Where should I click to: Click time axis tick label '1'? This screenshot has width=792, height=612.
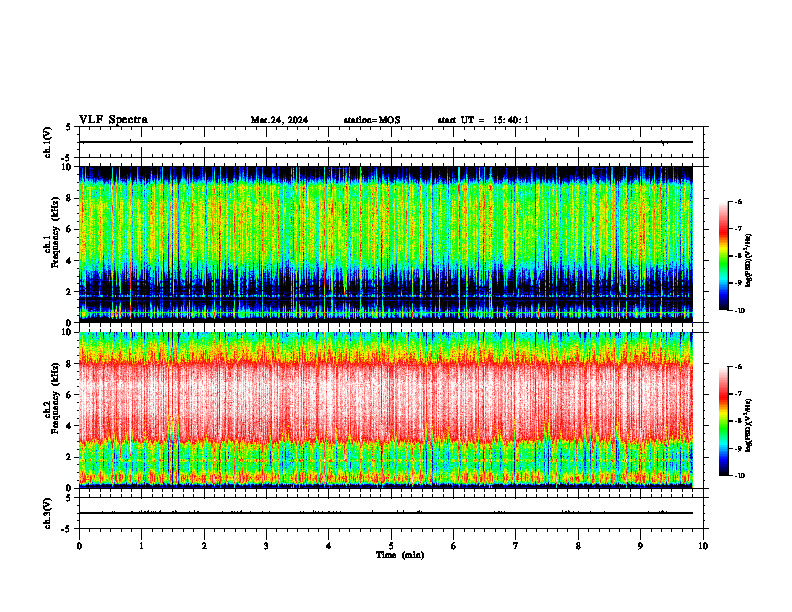point(142,546)
